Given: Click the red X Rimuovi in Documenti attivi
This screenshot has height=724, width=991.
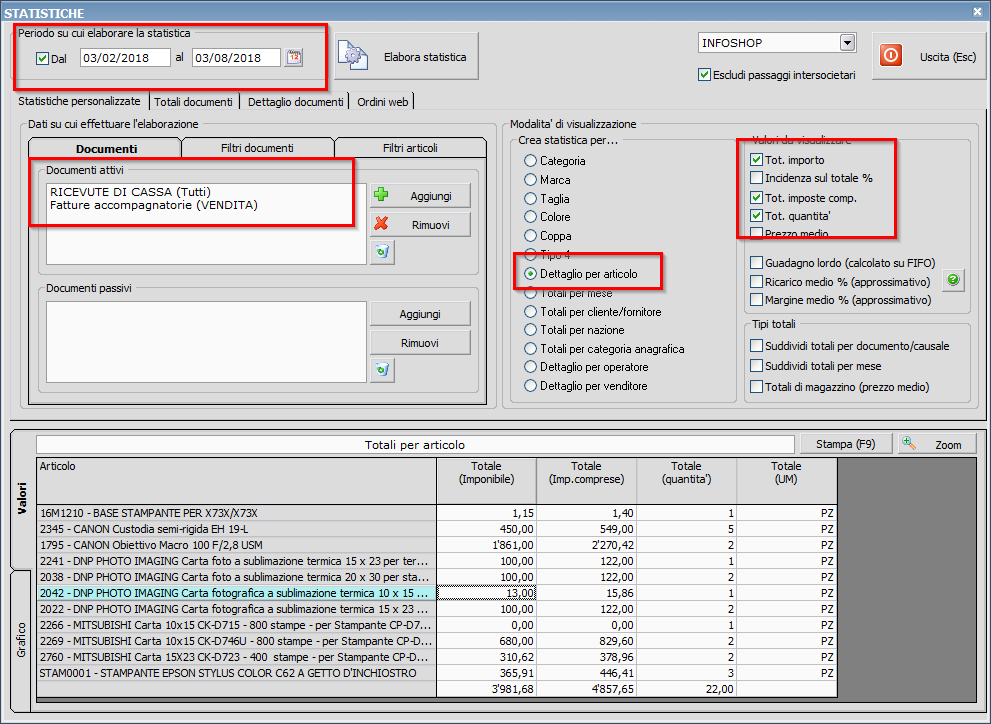Looking at the screenshot, I should pyautogui.click(x=420, y=225).
